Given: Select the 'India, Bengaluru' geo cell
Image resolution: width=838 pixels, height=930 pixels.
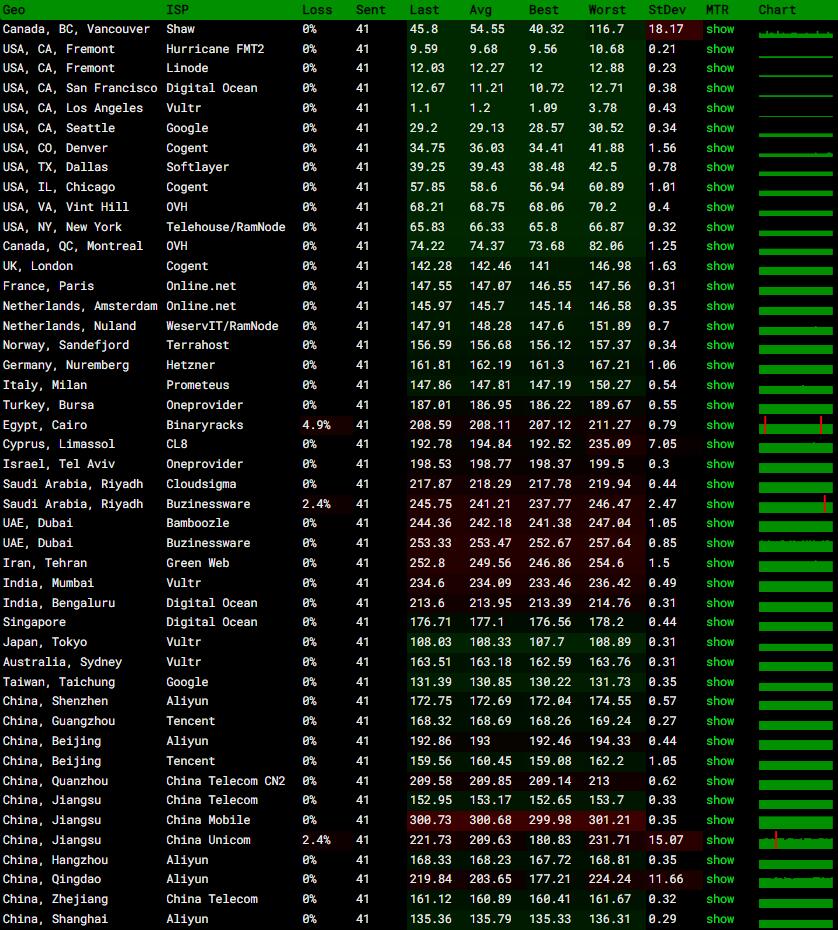Looking at the screenshot, I should (x=59, y=603).
